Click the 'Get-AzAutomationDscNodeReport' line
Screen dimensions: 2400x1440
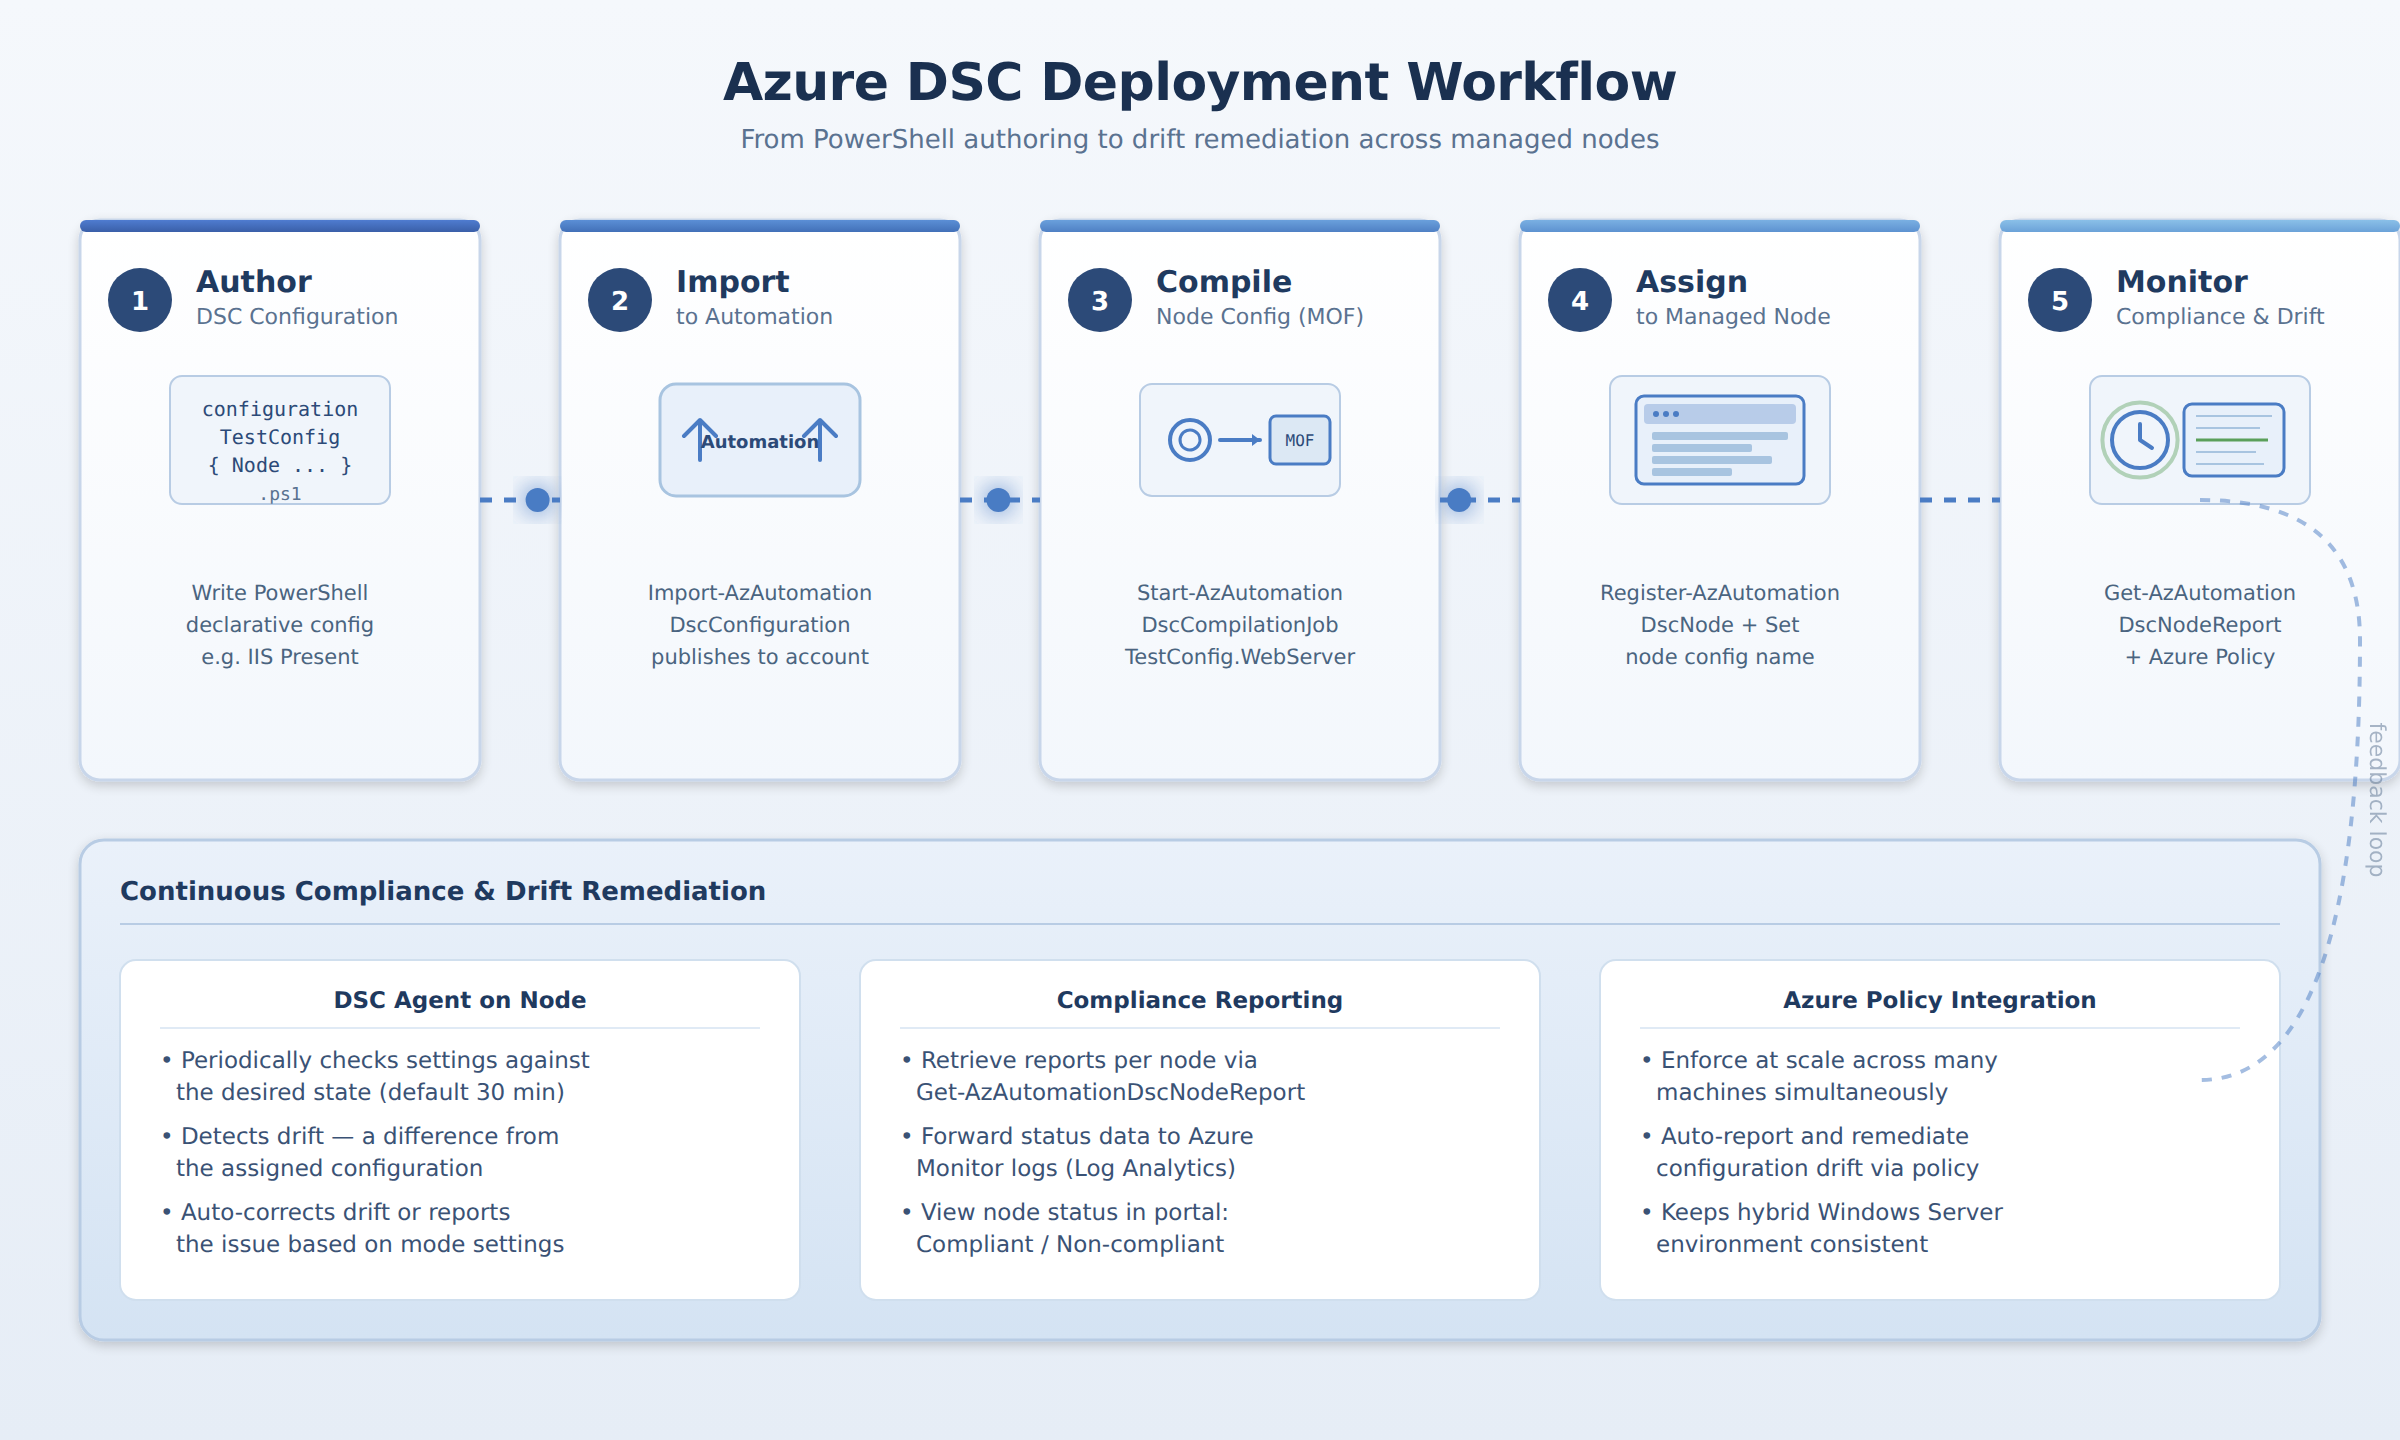(1111, 1092)
